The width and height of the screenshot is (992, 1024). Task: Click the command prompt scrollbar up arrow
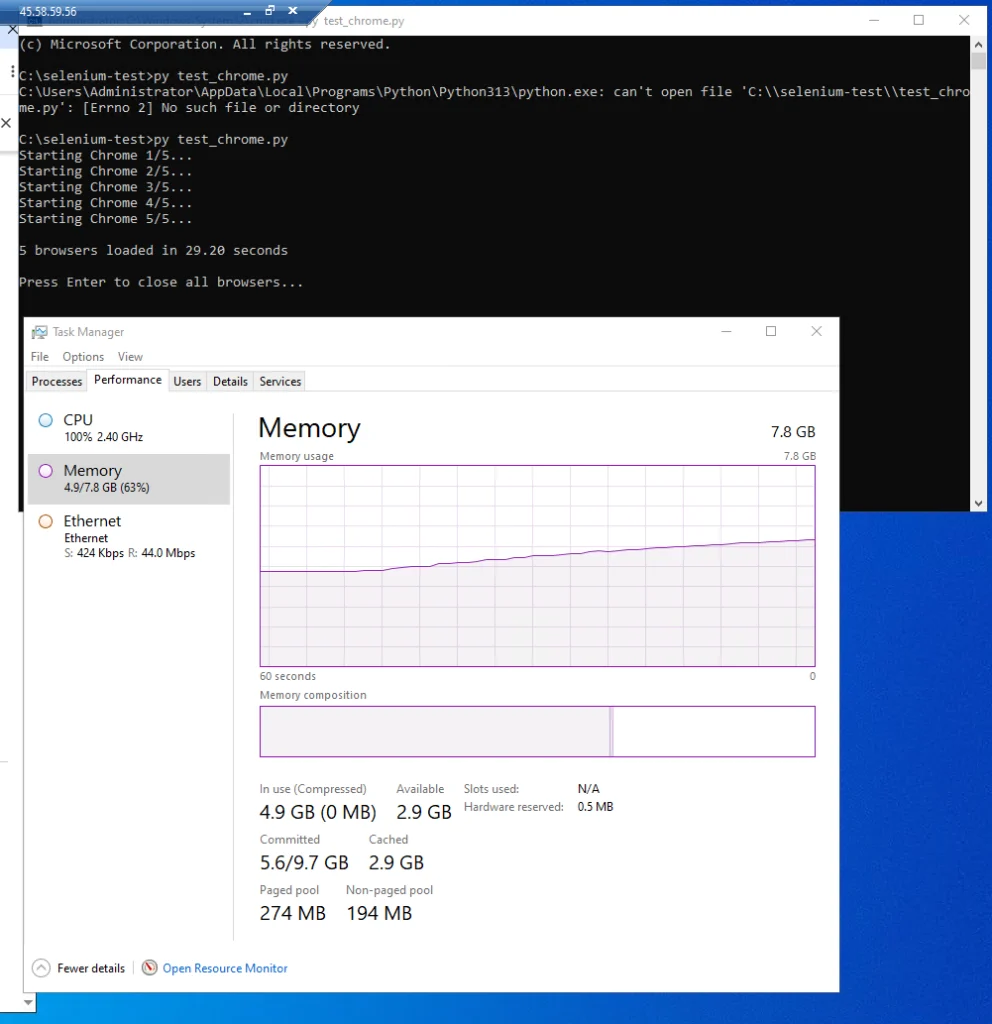pyautogui.click(x=978, y=44)
